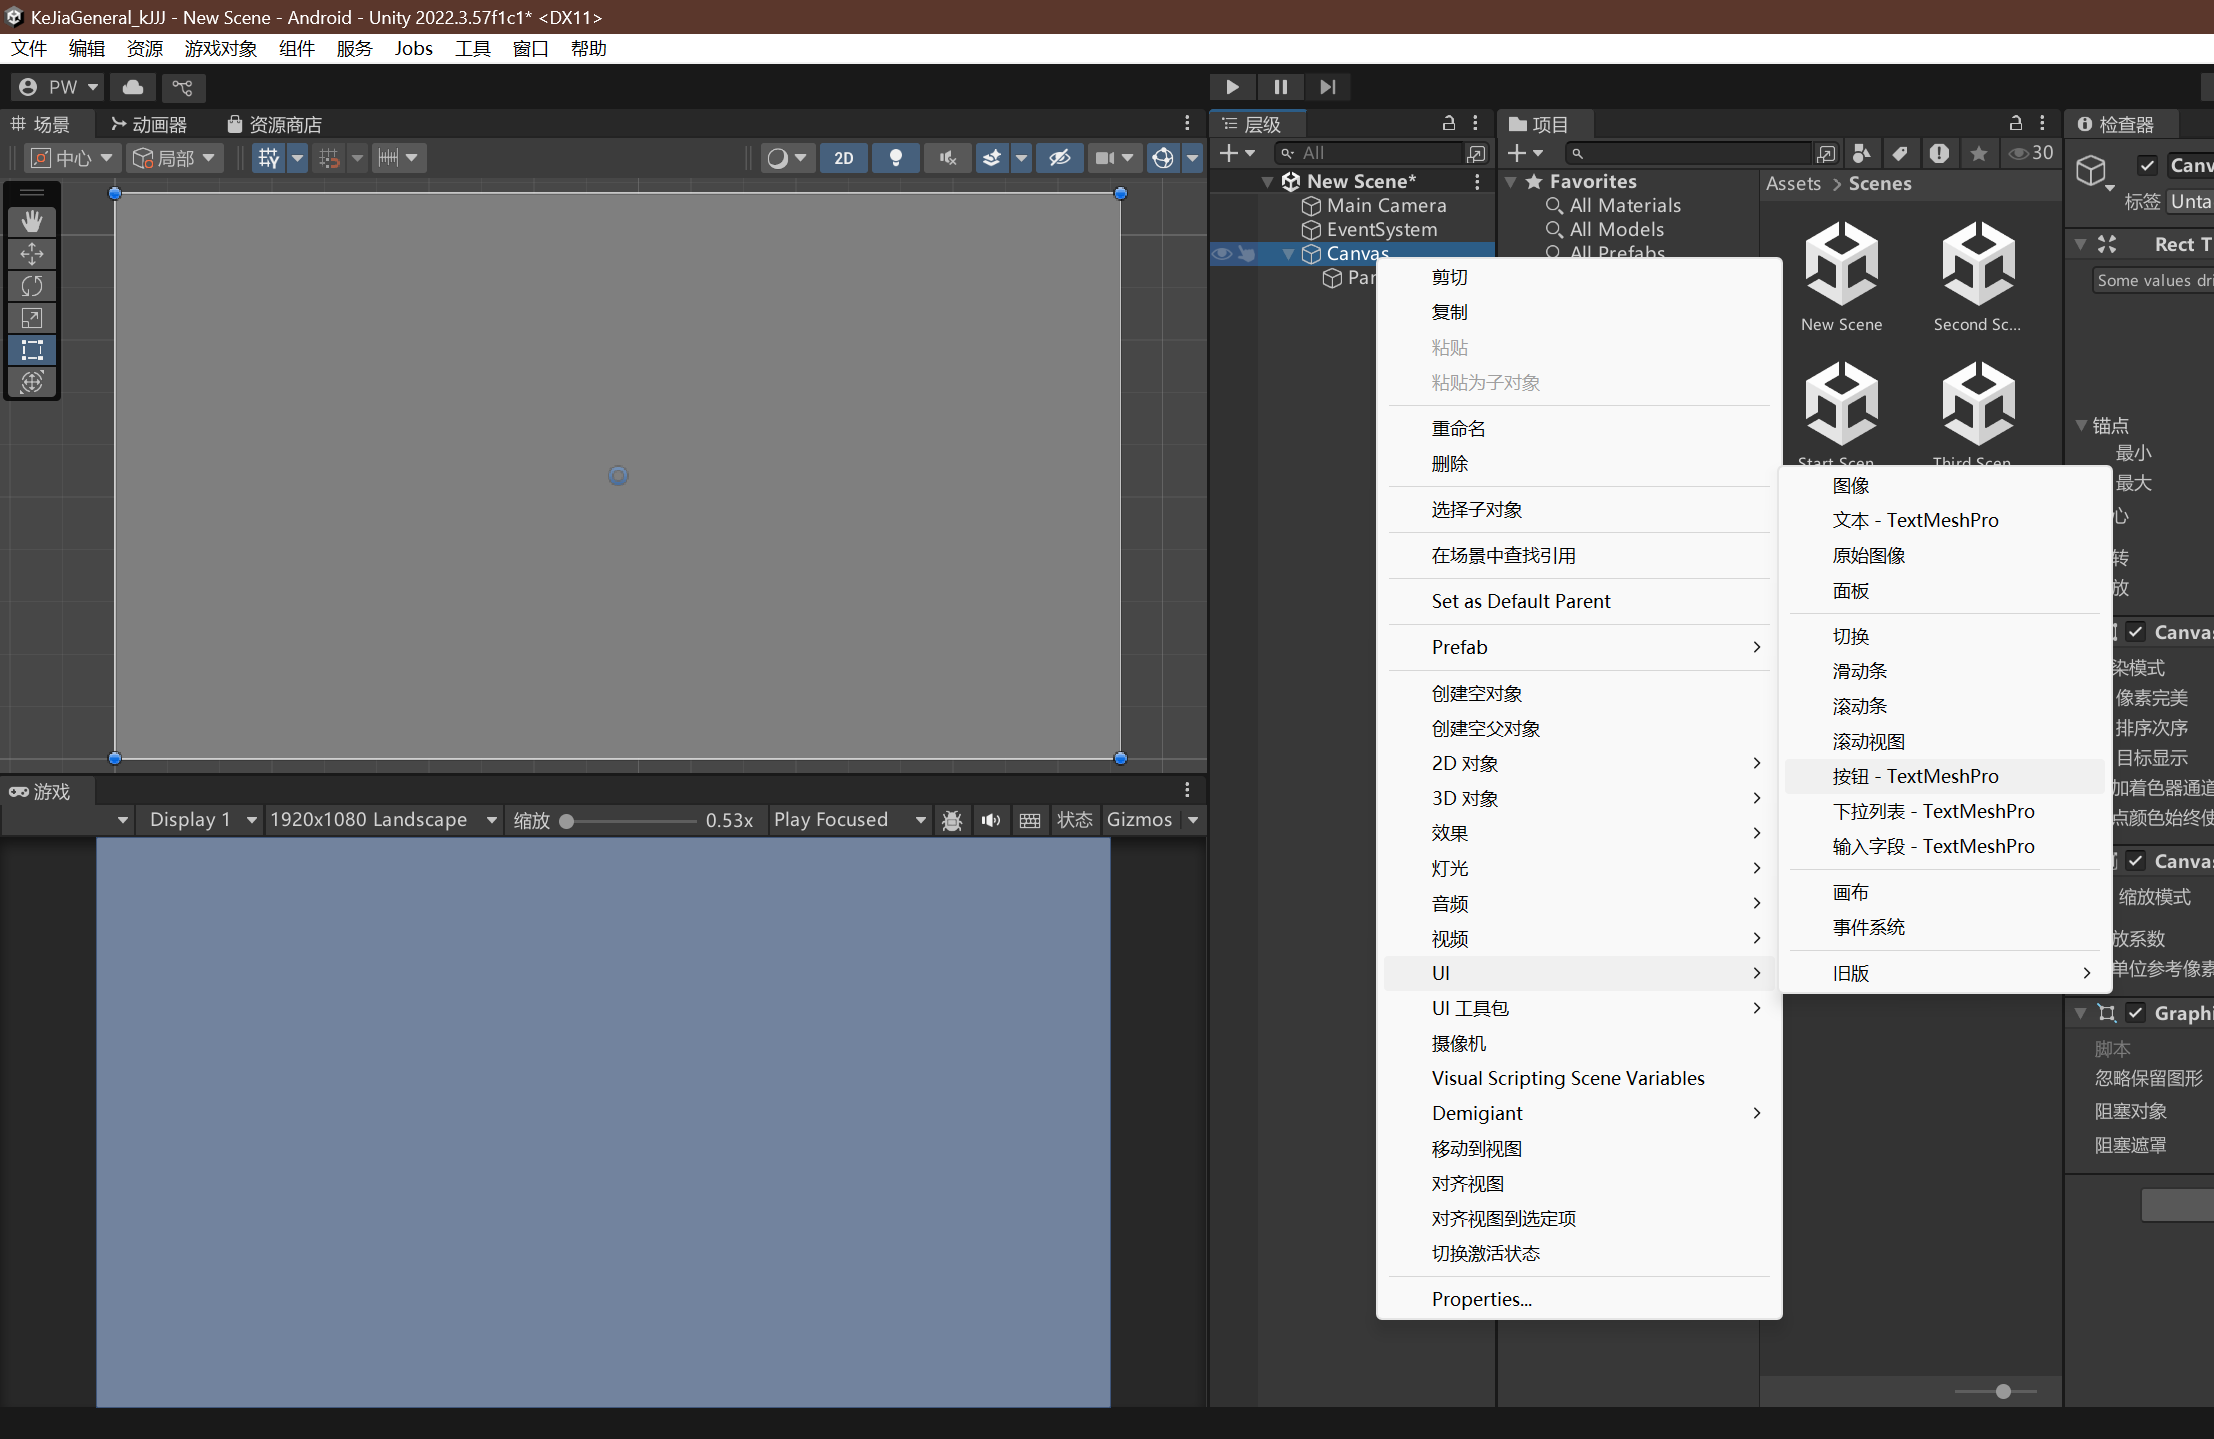
Task: Click the 状态 stats button
Action: (x=1075, y=820)
